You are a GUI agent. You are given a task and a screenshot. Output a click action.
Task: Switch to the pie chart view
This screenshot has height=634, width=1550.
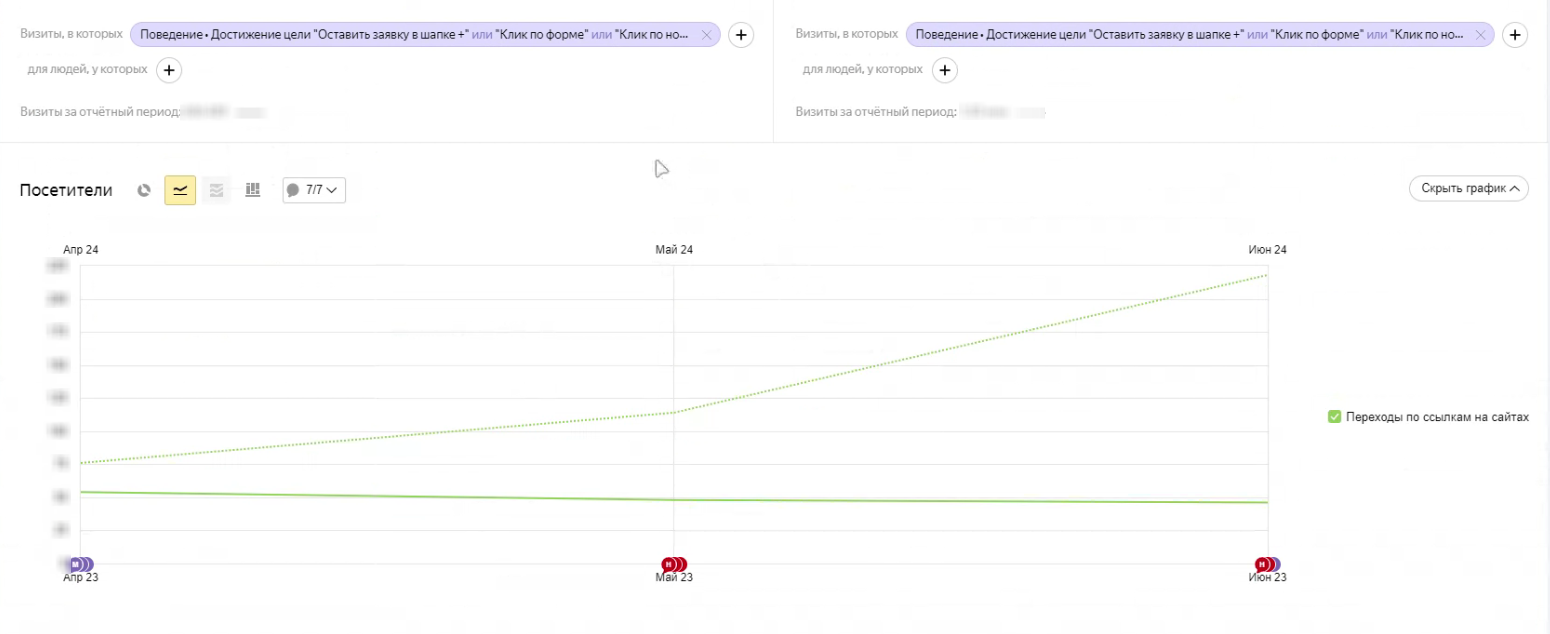coord(144,189)
